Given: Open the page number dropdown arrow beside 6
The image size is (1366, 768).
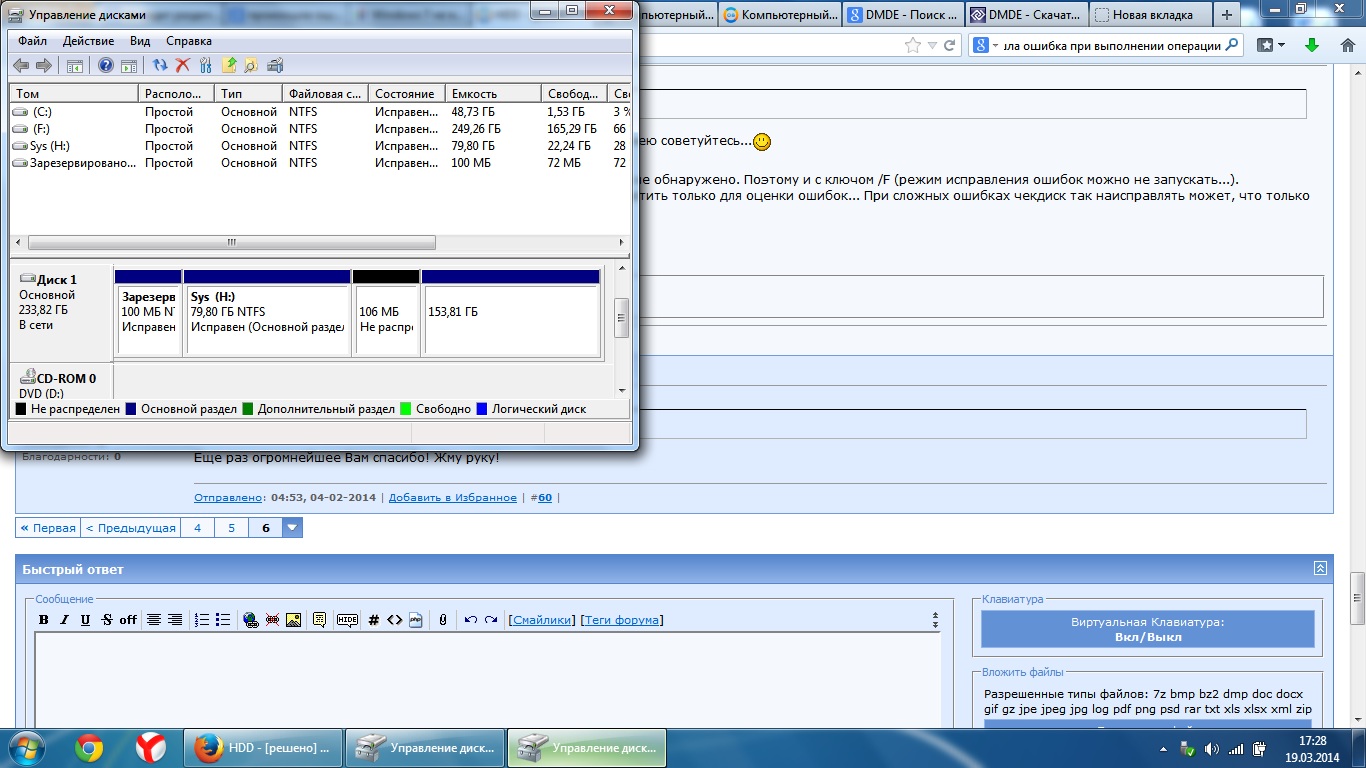Looking at the screenshot, I should [x=292, y=528].
